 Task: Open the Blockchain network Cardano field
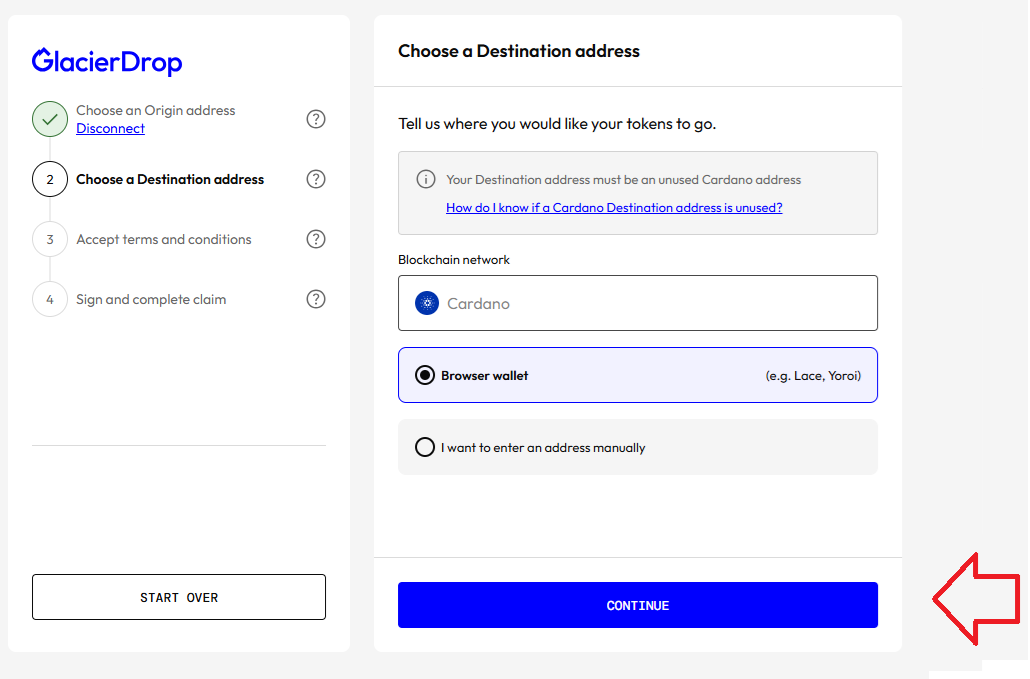(637, 303)
